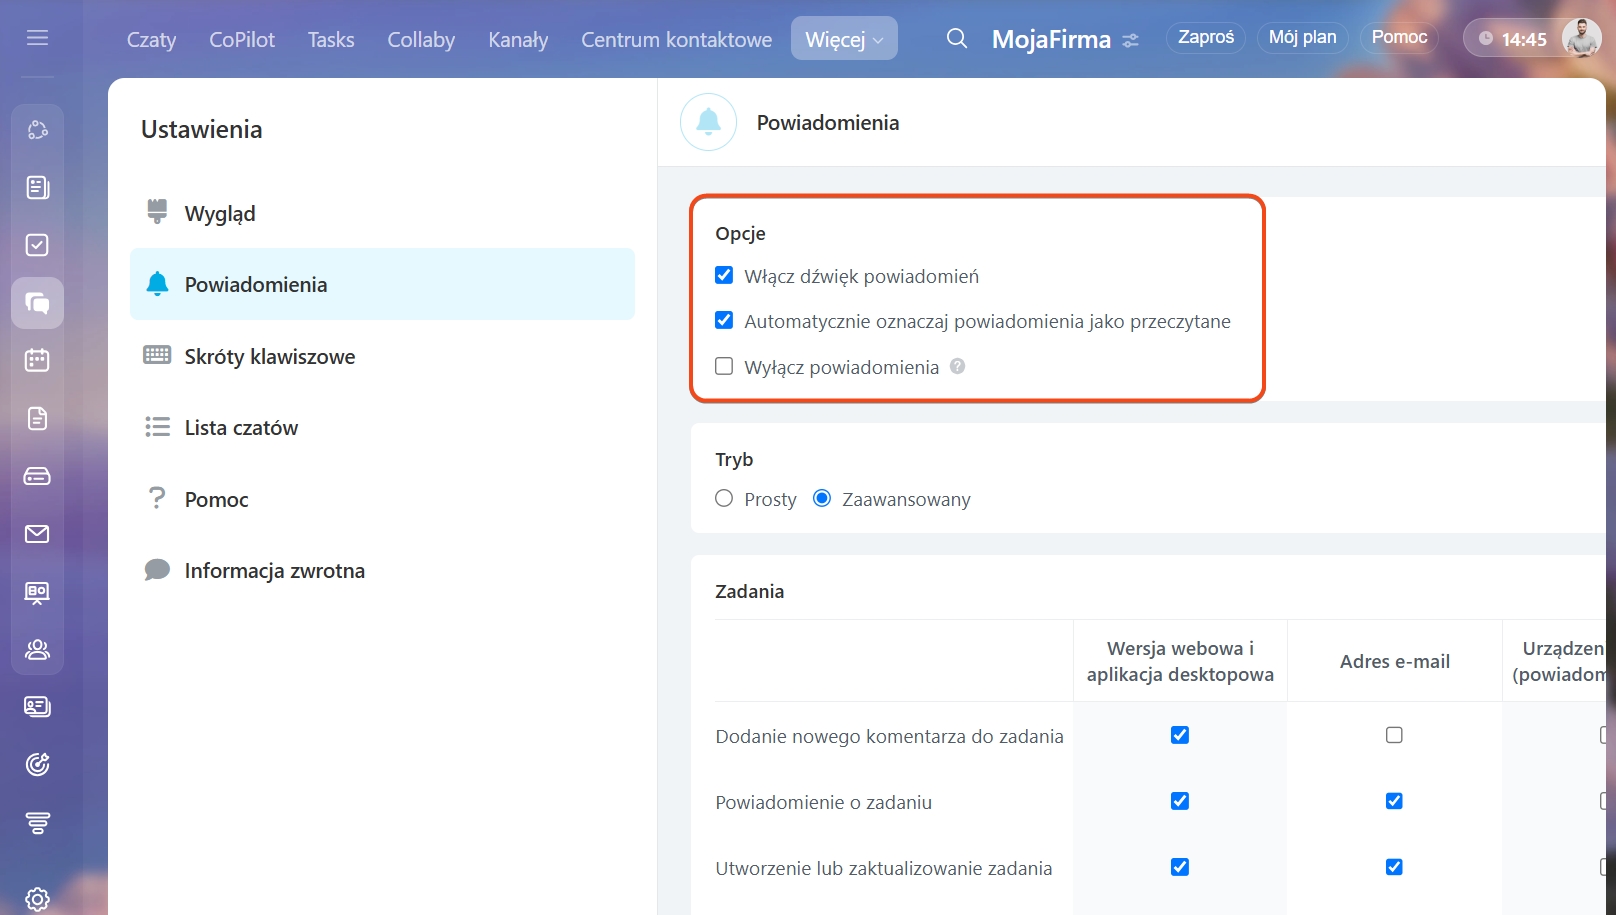
Task: Select the Prosty mode radio button
Action: pos(724,498)
